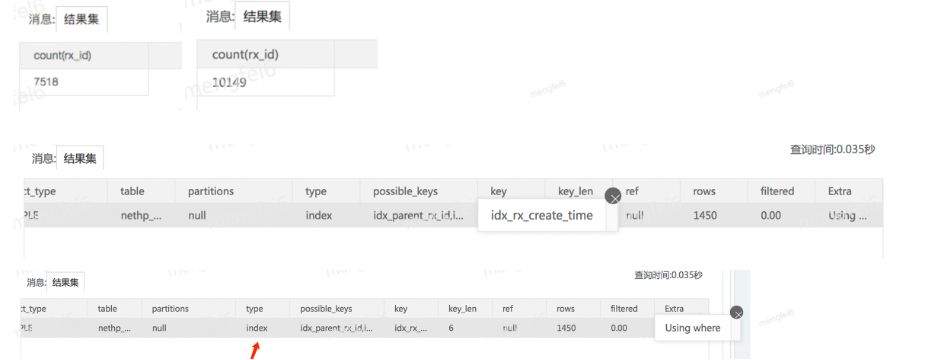The height and width of the screenshot is (360, 942).
Task: Select the Using ... Extra cell in large table
Action: [x=848, y=215]
